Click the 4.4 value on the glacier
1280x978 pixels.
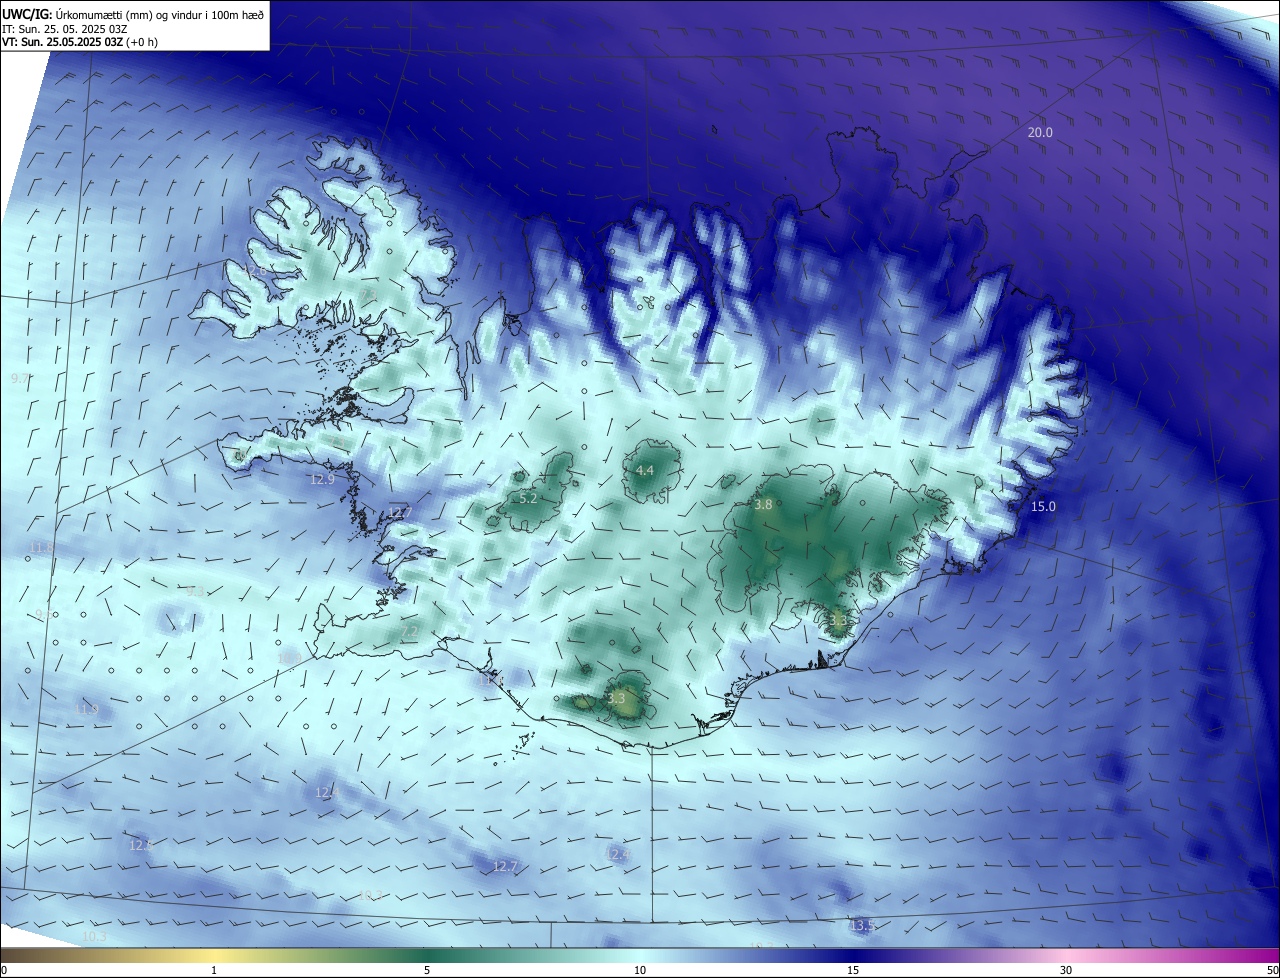644,470
